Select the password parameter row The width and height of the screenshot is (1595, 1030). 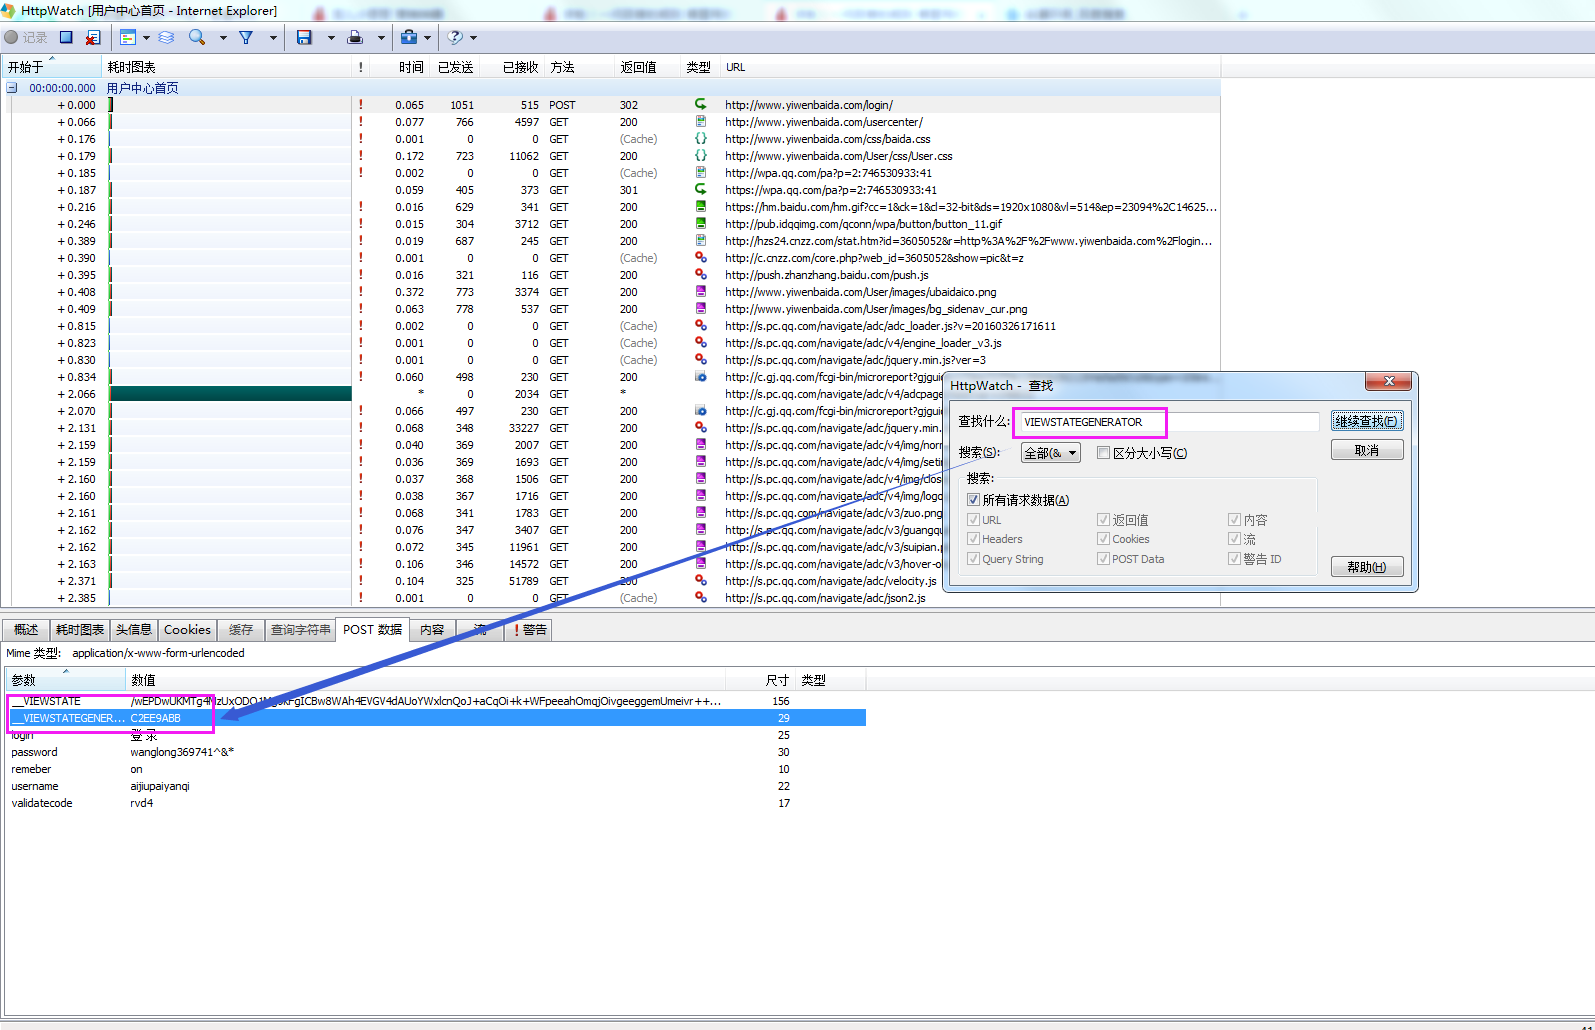point(35,752)
